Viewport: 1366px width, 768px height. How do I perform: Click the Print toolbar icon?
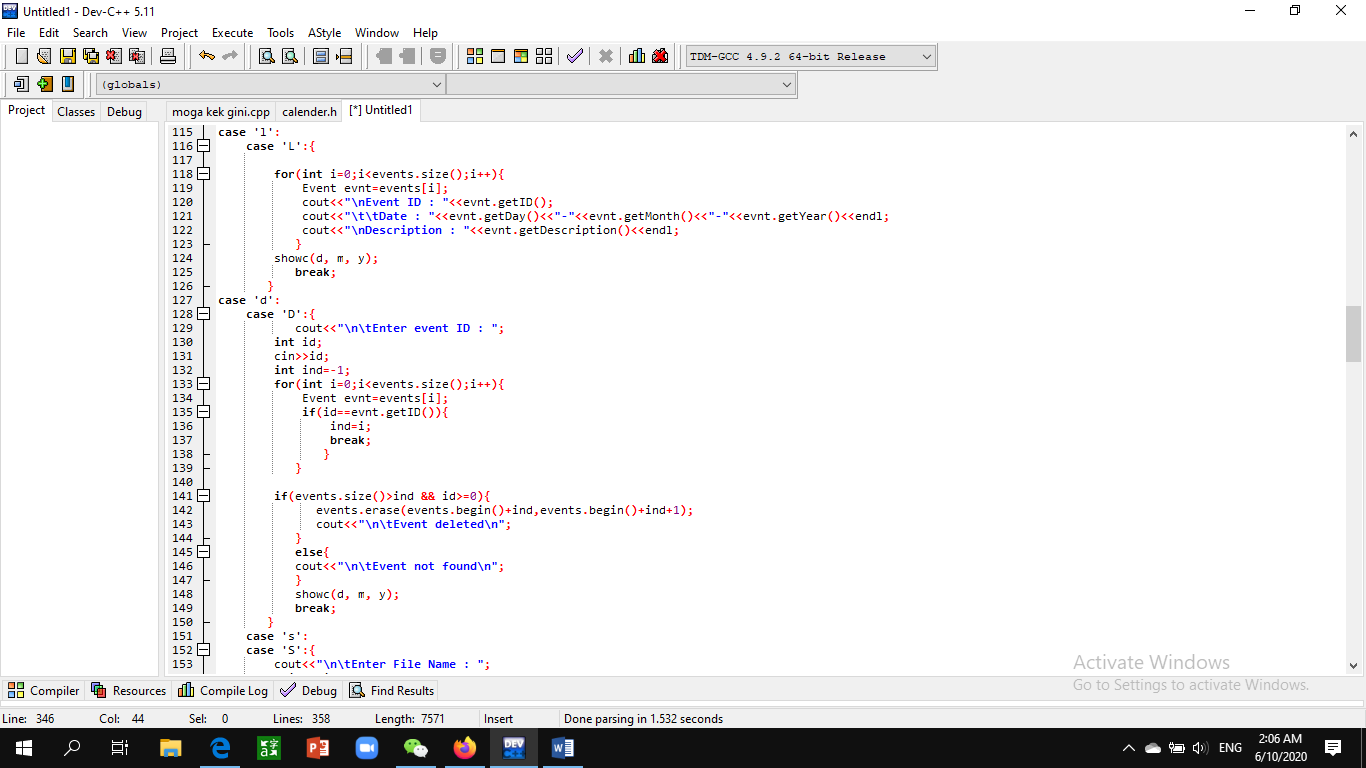[168, 56]
